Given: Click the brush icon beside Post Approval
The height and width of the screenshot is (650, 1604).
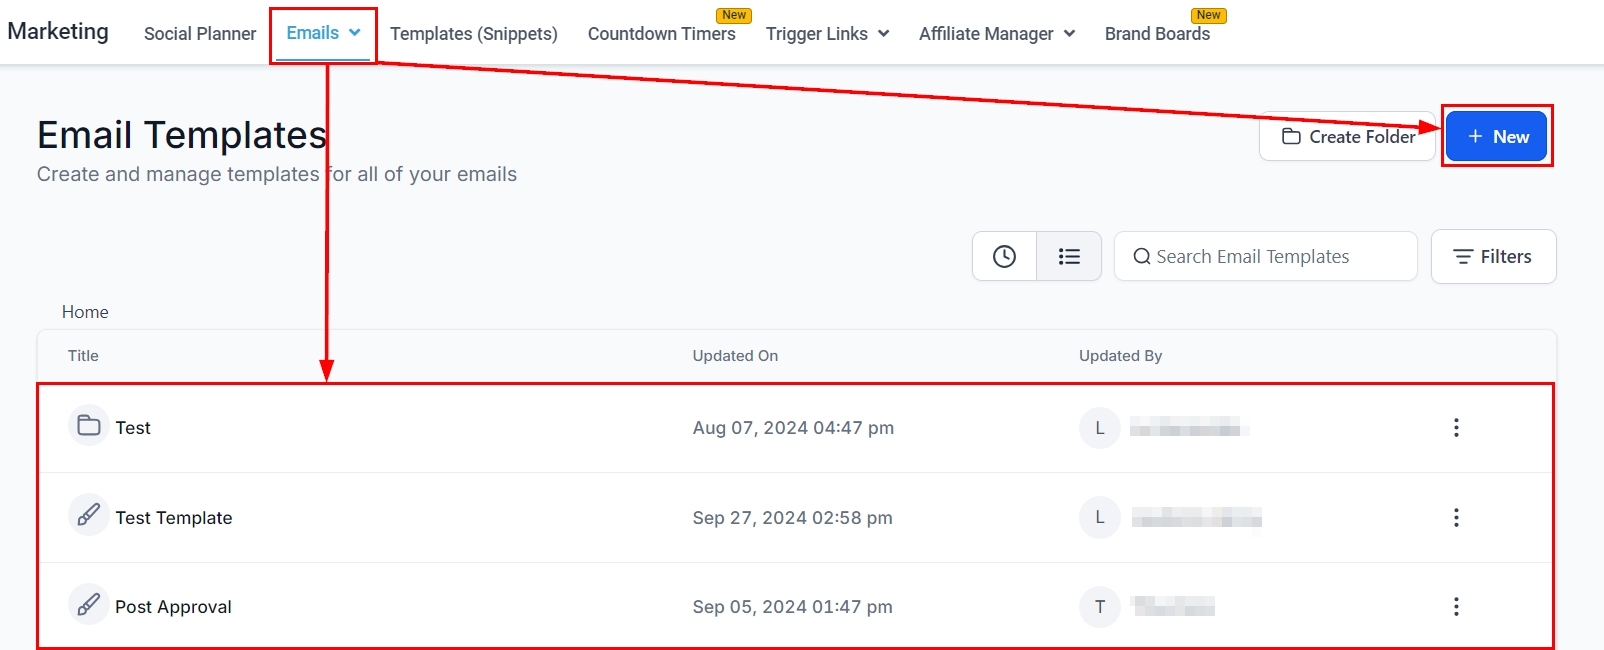Looking at the screenshot, I should (89, 605).
